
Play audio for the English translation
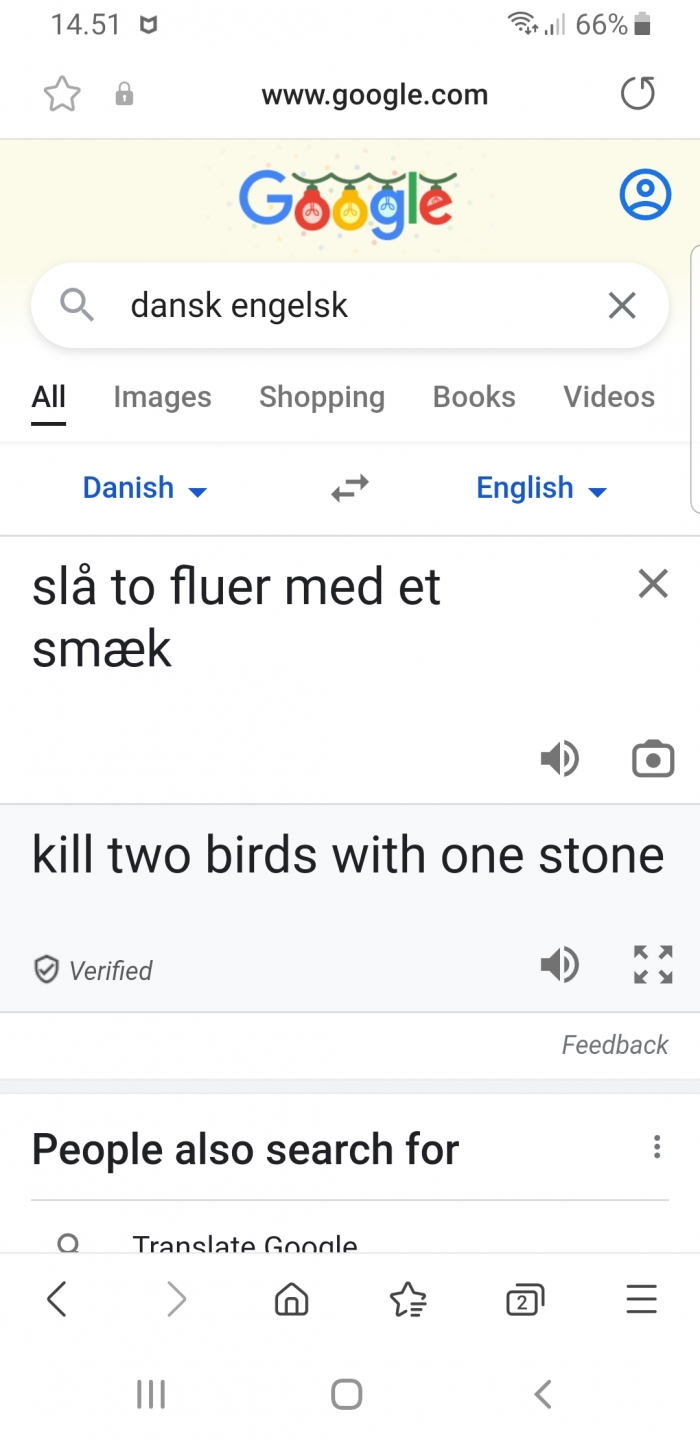[x=559, y=965]
